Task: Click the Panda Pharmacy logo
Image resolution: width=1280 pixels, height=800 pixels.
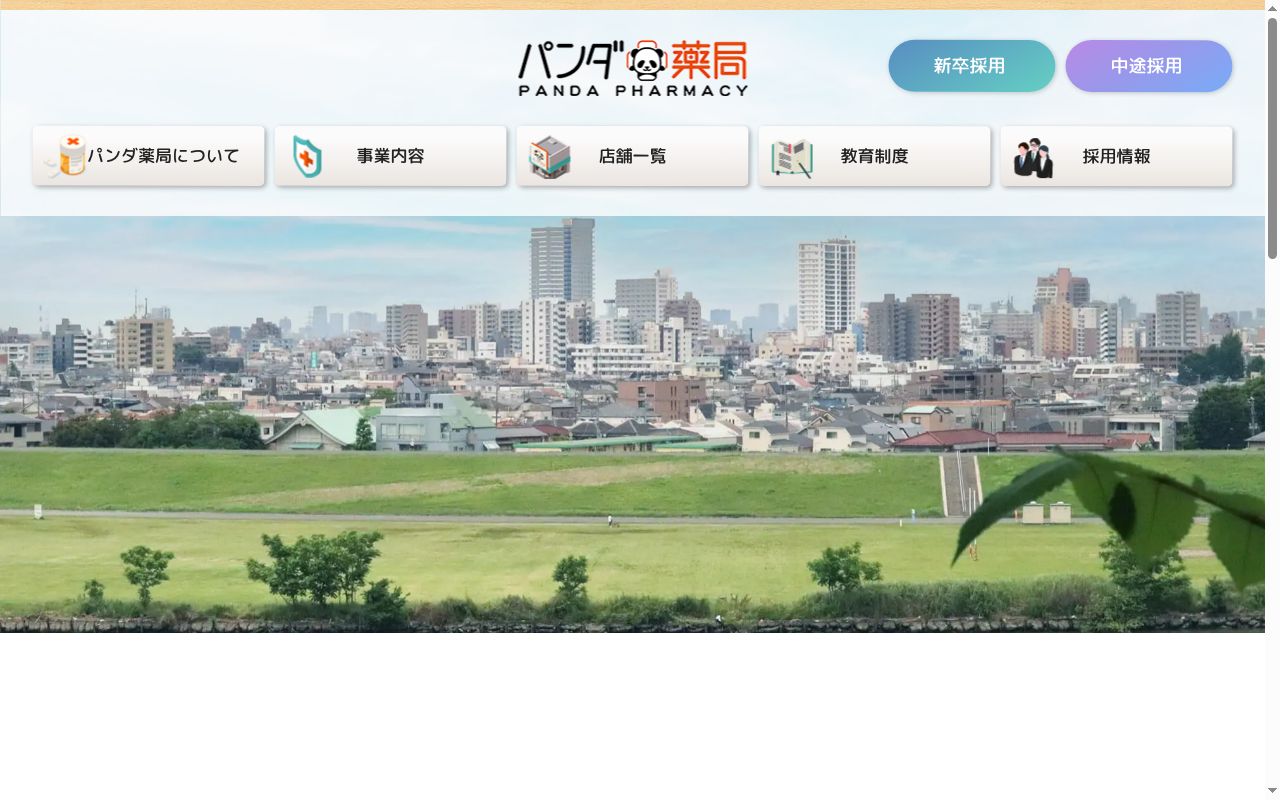Action: click(x=633, y=68)
